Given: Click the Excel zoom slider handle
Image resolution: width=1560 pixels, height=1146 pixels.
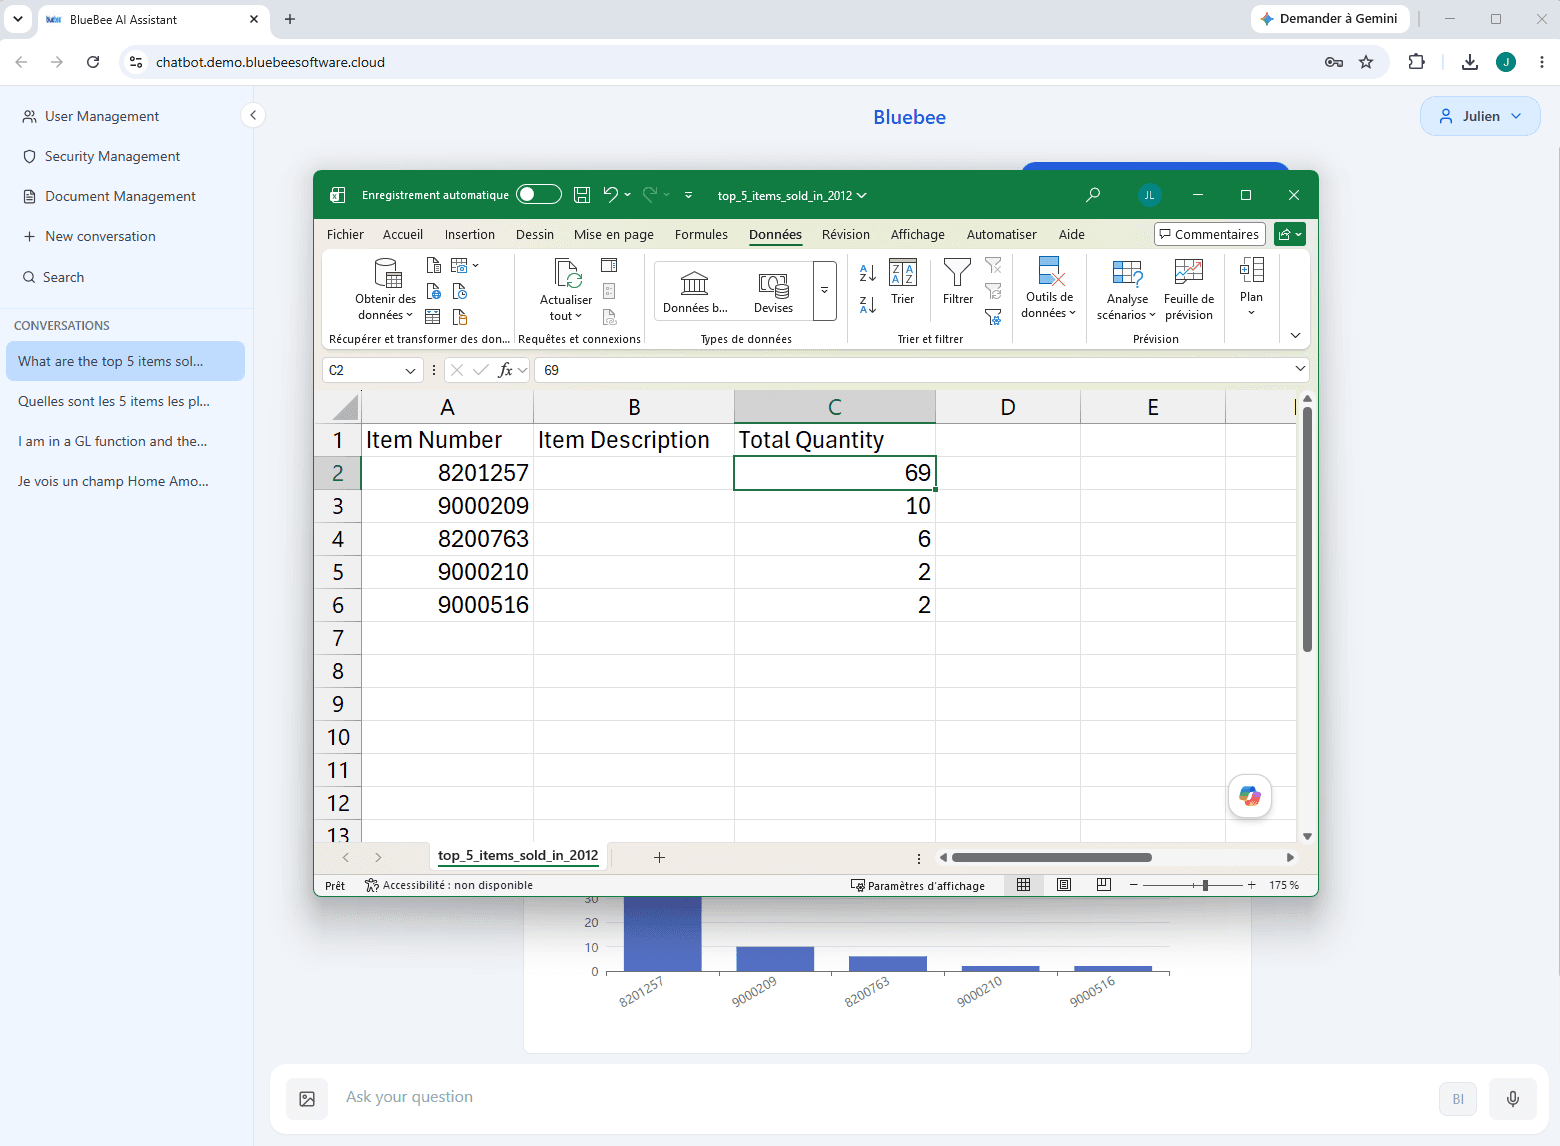Looking at the screenshot, I should point(1206,885).
